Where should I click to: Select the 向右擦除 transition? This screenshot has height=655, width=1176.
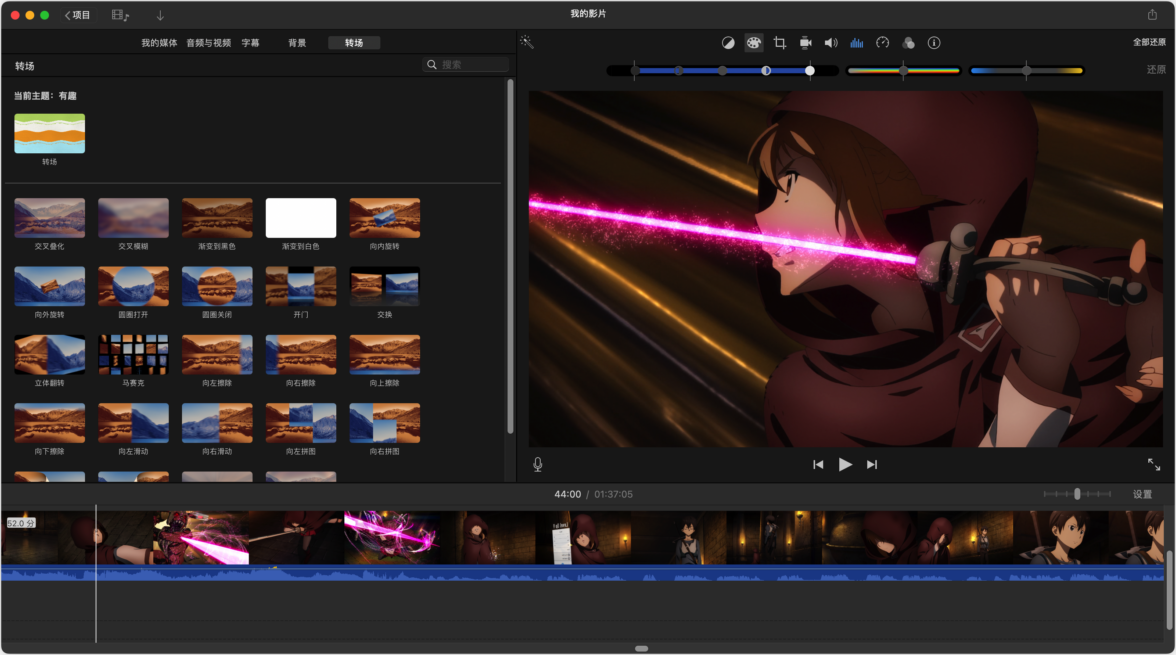(x=301, y=354)
